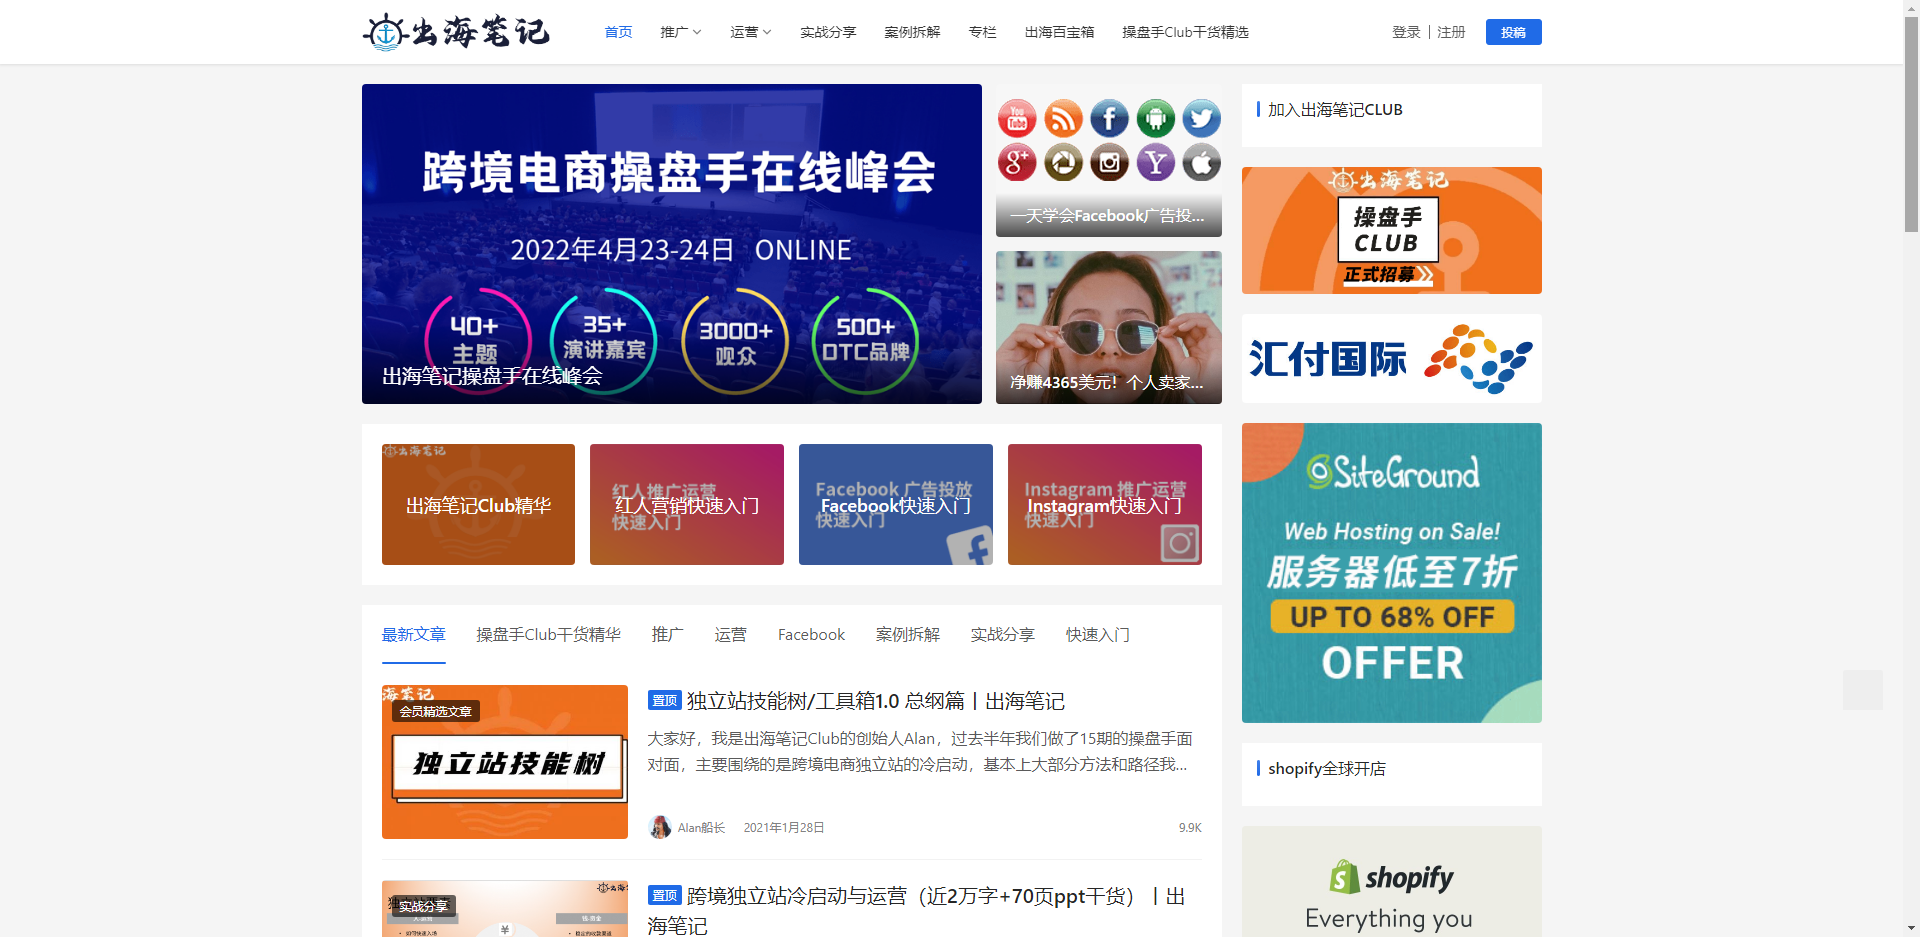Click author name Alan船长
The height and width of the screenshot is (937, 1920).
coord(701,827)
